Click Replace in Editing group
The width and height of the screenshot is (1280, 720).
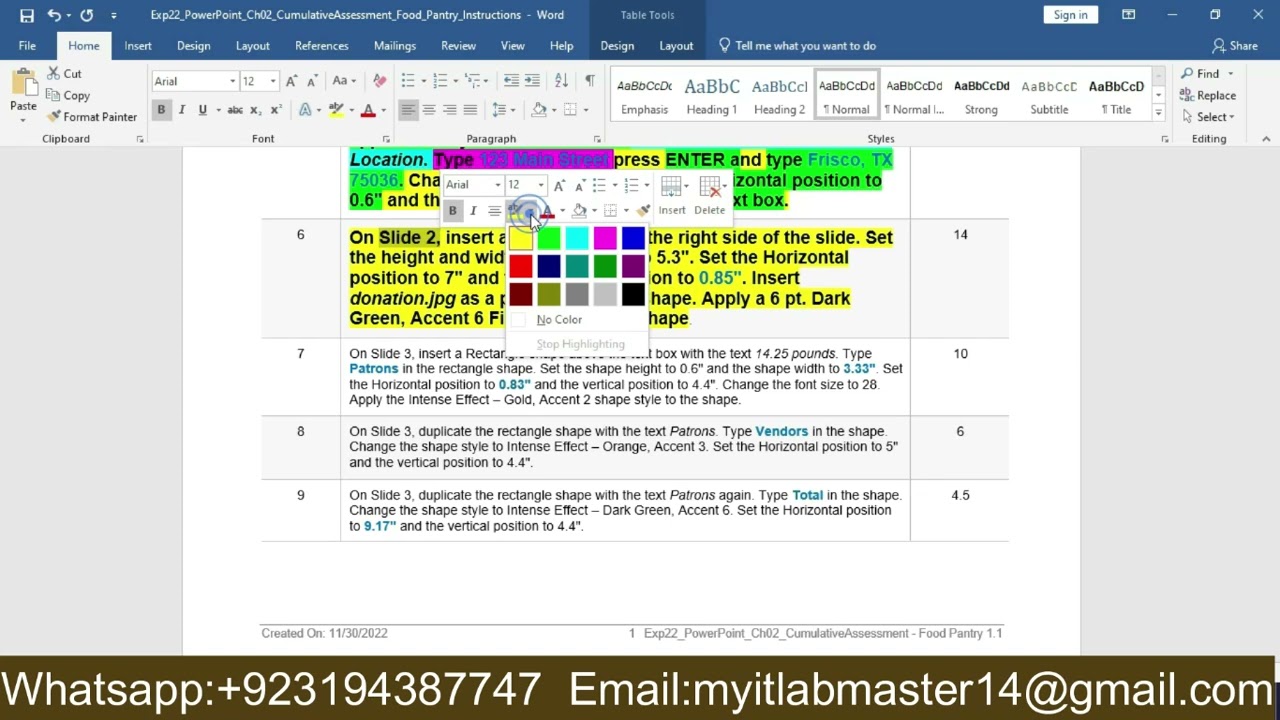(1208, 96)
